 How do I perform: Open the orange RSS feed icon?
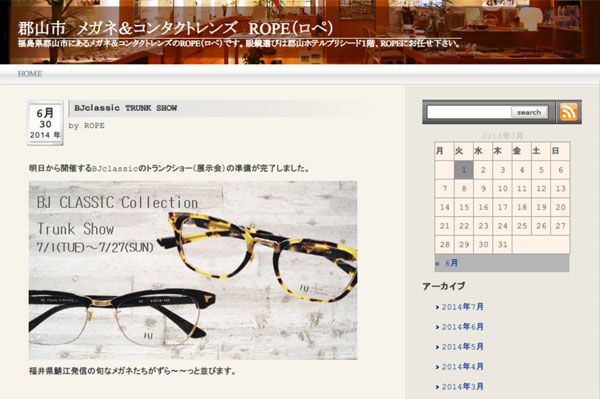pyautogui.click(x=569, y=112)
